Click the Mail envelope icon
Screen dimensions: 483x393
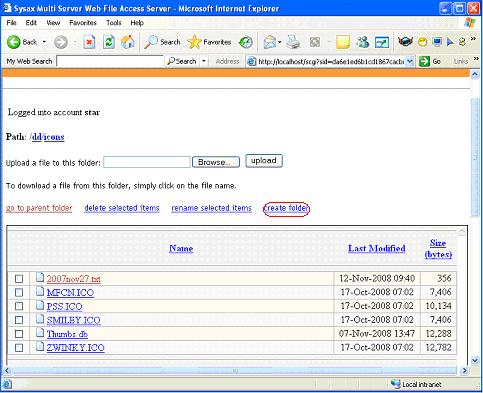pyautogui.click(x=269, y=42)
